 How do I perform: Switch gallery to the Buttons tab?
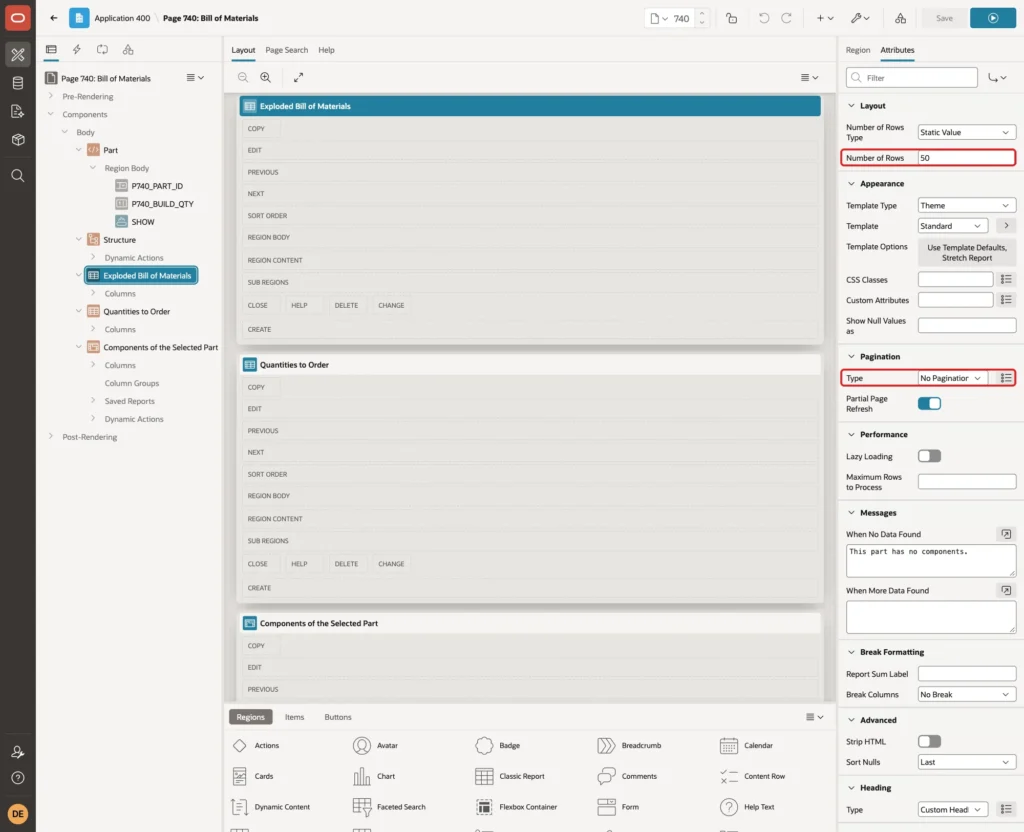coord(338,717)
